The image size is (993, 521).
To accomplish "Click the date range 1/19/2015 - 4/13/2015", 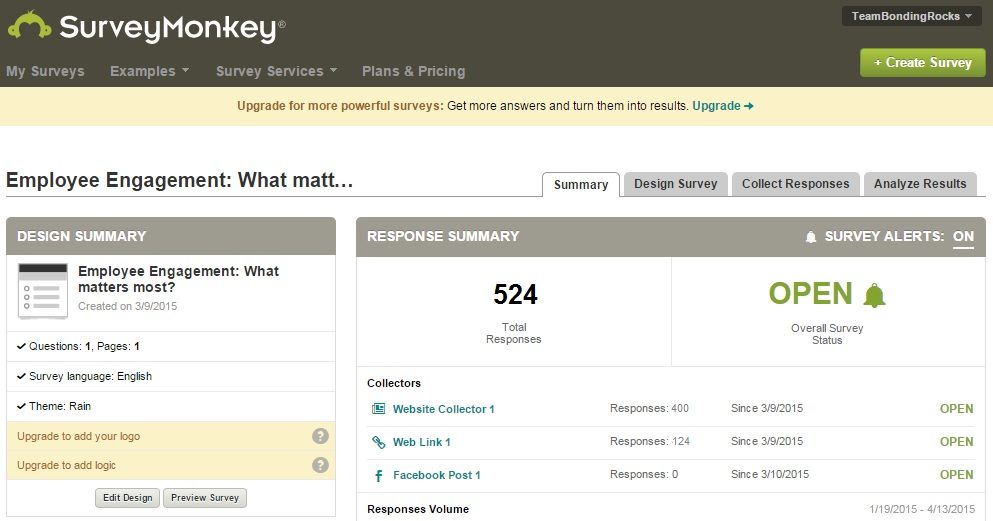I will click(922, 509).
